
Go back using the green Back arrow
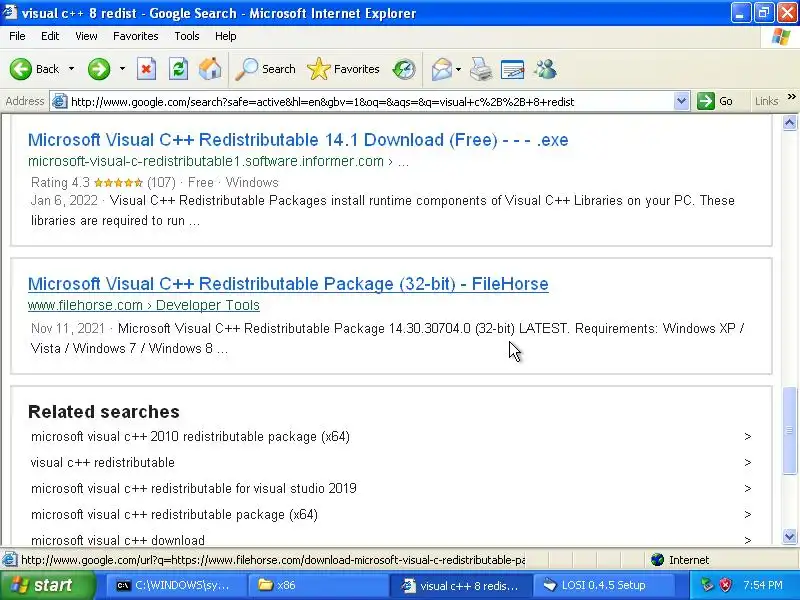pos(34,69)
